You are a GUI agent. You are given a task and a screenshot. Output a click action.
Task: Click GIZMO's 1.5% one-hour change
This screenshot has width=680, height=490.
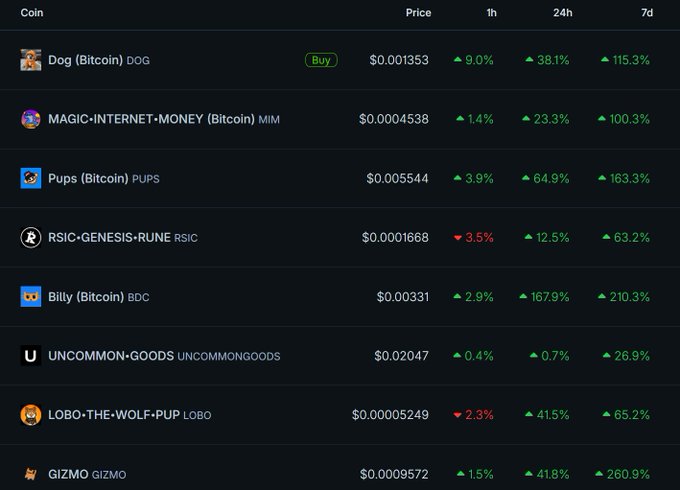(475, 474)
